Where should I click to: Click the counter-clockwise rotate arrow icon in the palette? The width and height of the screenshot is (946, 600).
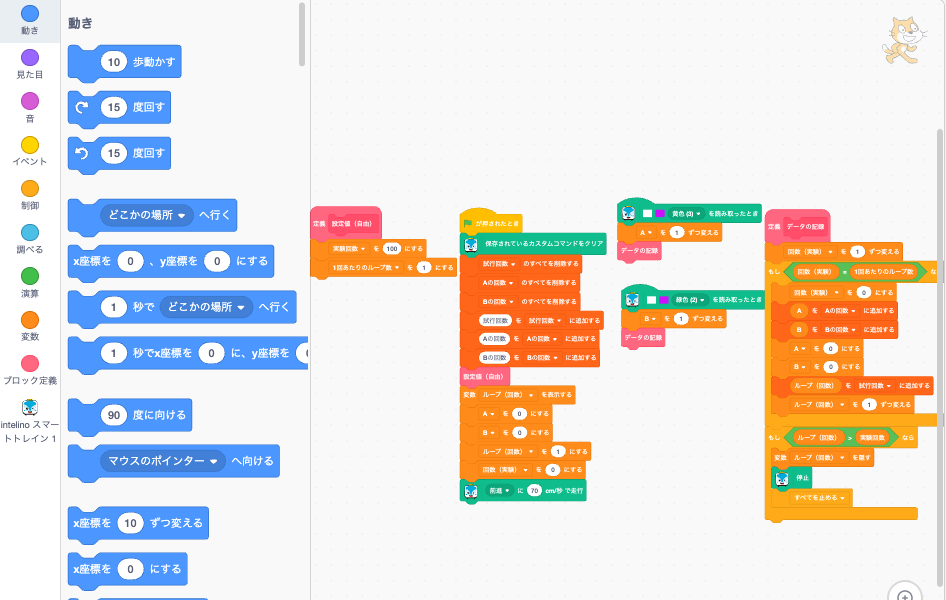coord(82,153)
